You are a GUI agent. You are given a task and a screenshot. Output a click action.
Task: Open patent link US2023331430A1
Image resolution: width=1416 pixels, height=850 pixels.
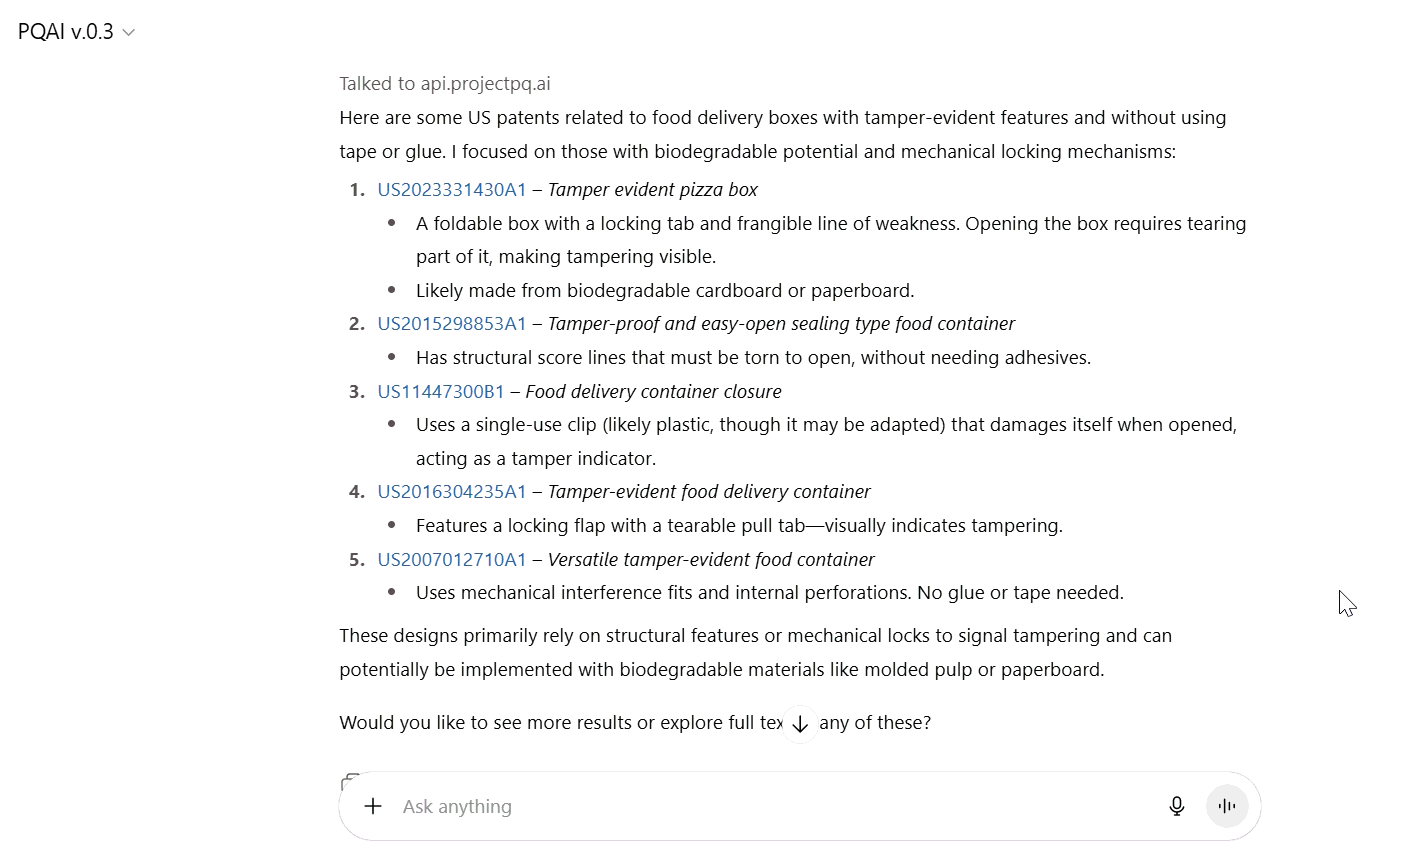(451, 190)
